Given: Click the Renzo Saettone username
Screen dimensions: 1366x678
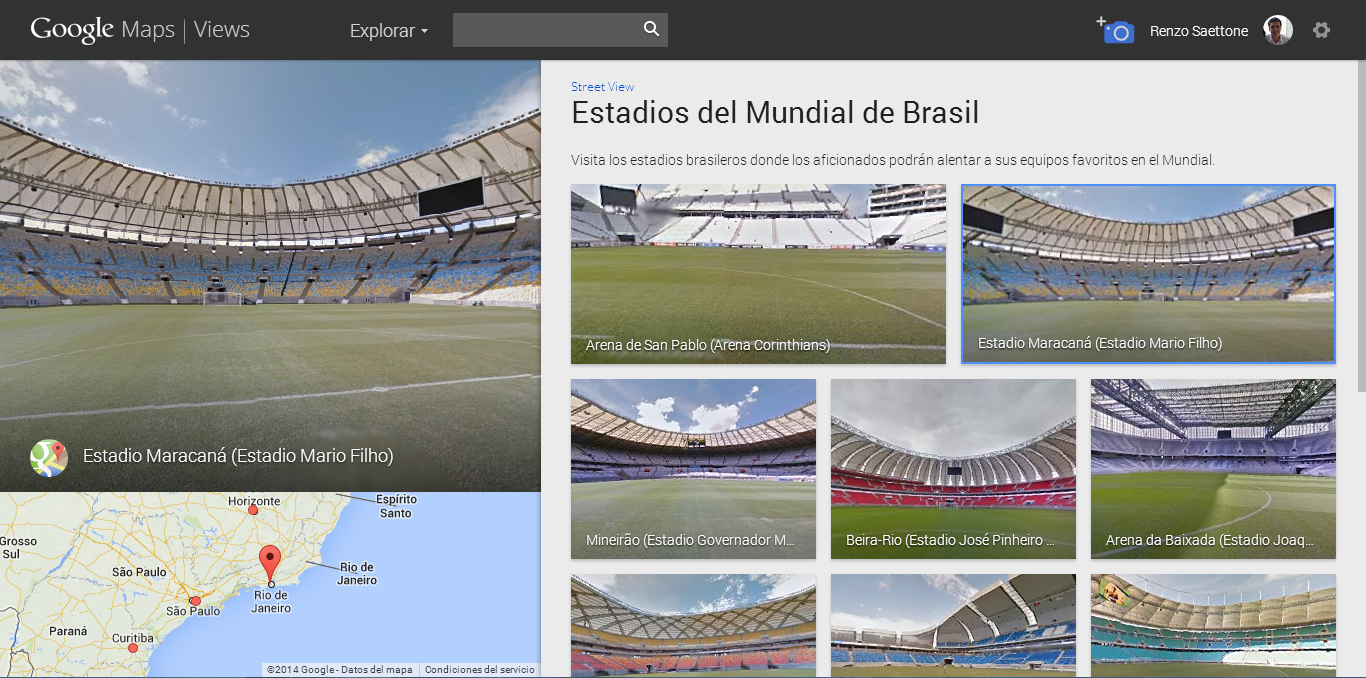Looking at the screenshot, I should click(x=1198, y=31).
